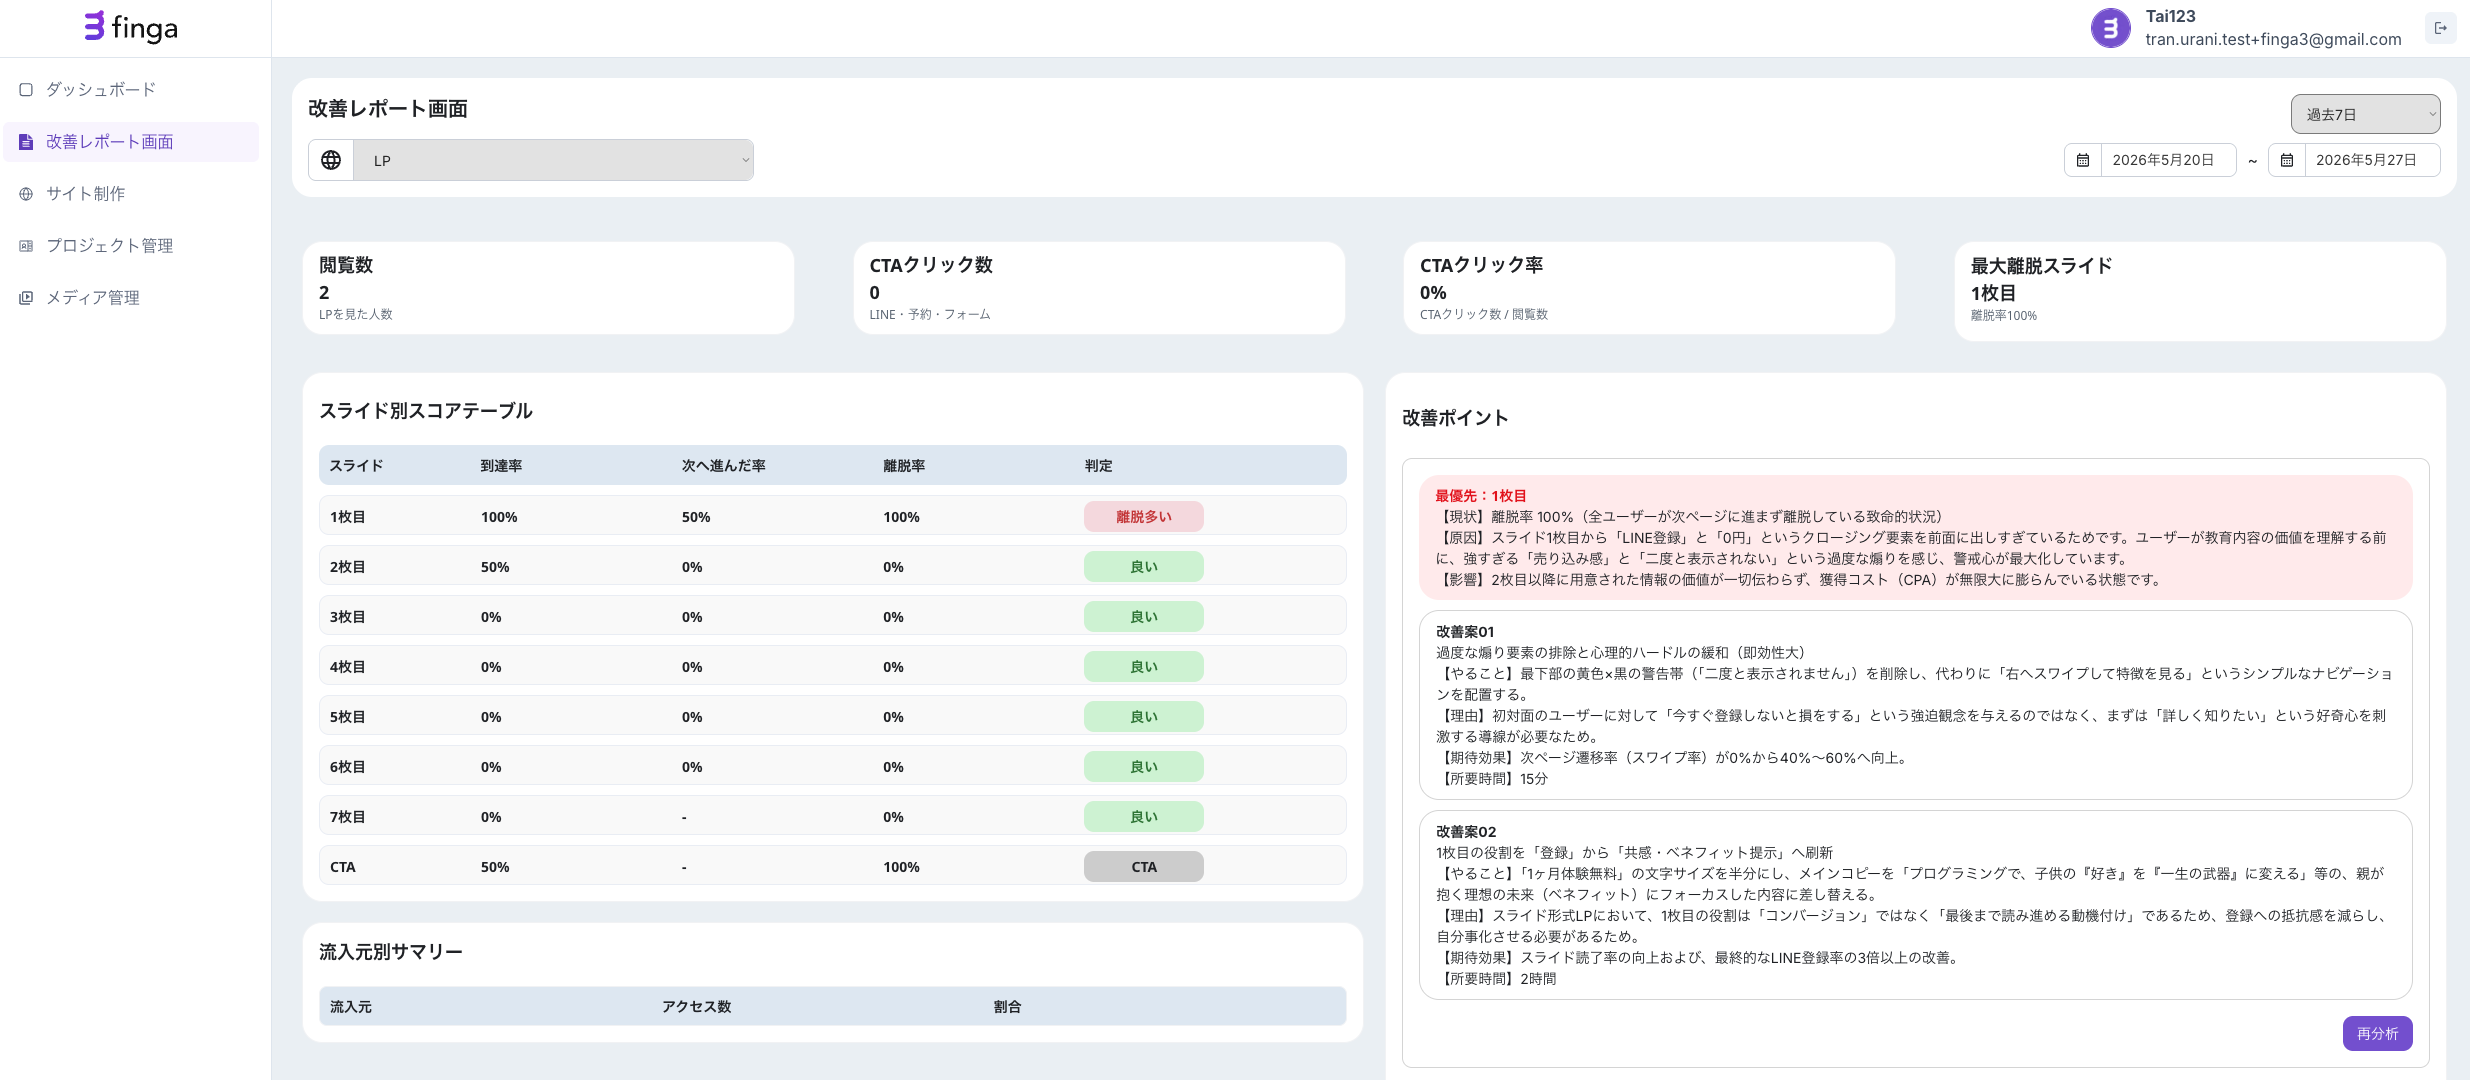Click the サイト制作 globe icon in sidebar
2470x1080 pixels.
point(26,194)
